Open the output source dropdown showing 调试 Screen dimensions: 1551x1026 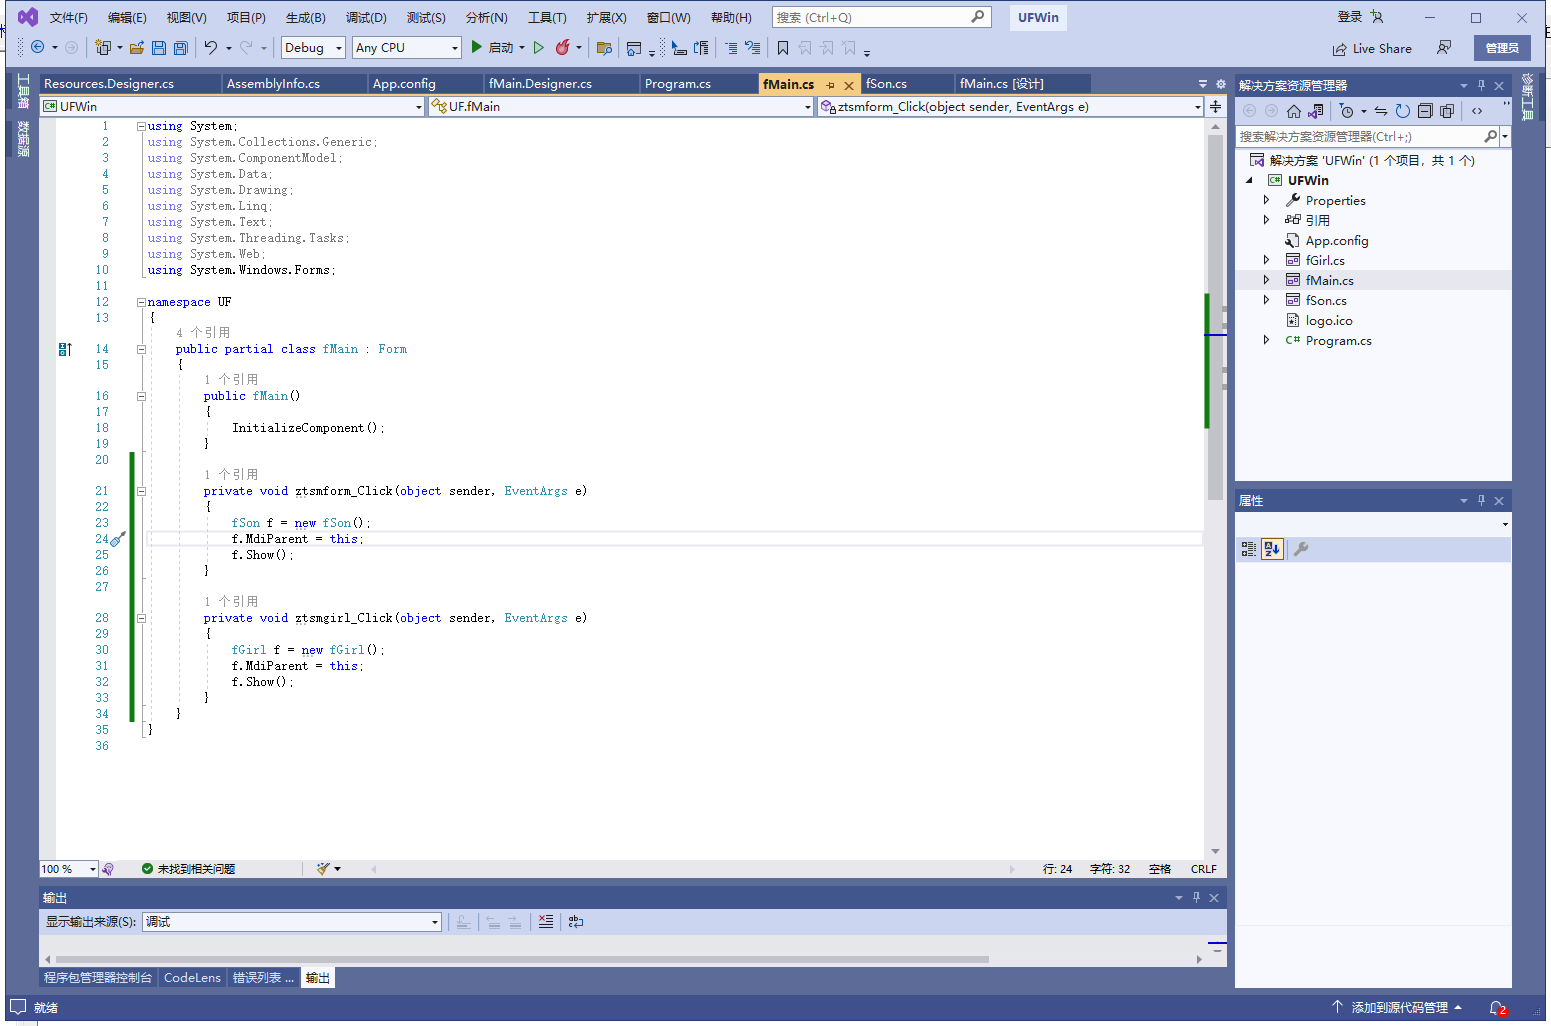292,922
